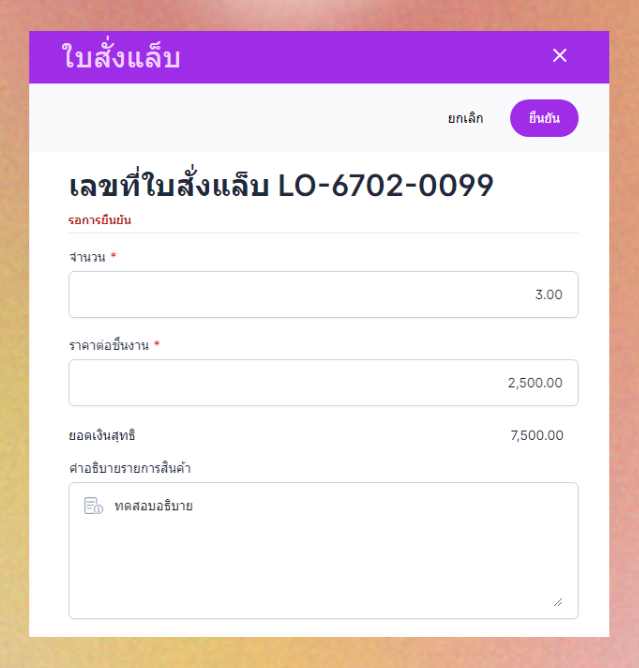Click the ยกเลิก cancel button
Viewport: 639px width, 668px height.
point(465,118)
